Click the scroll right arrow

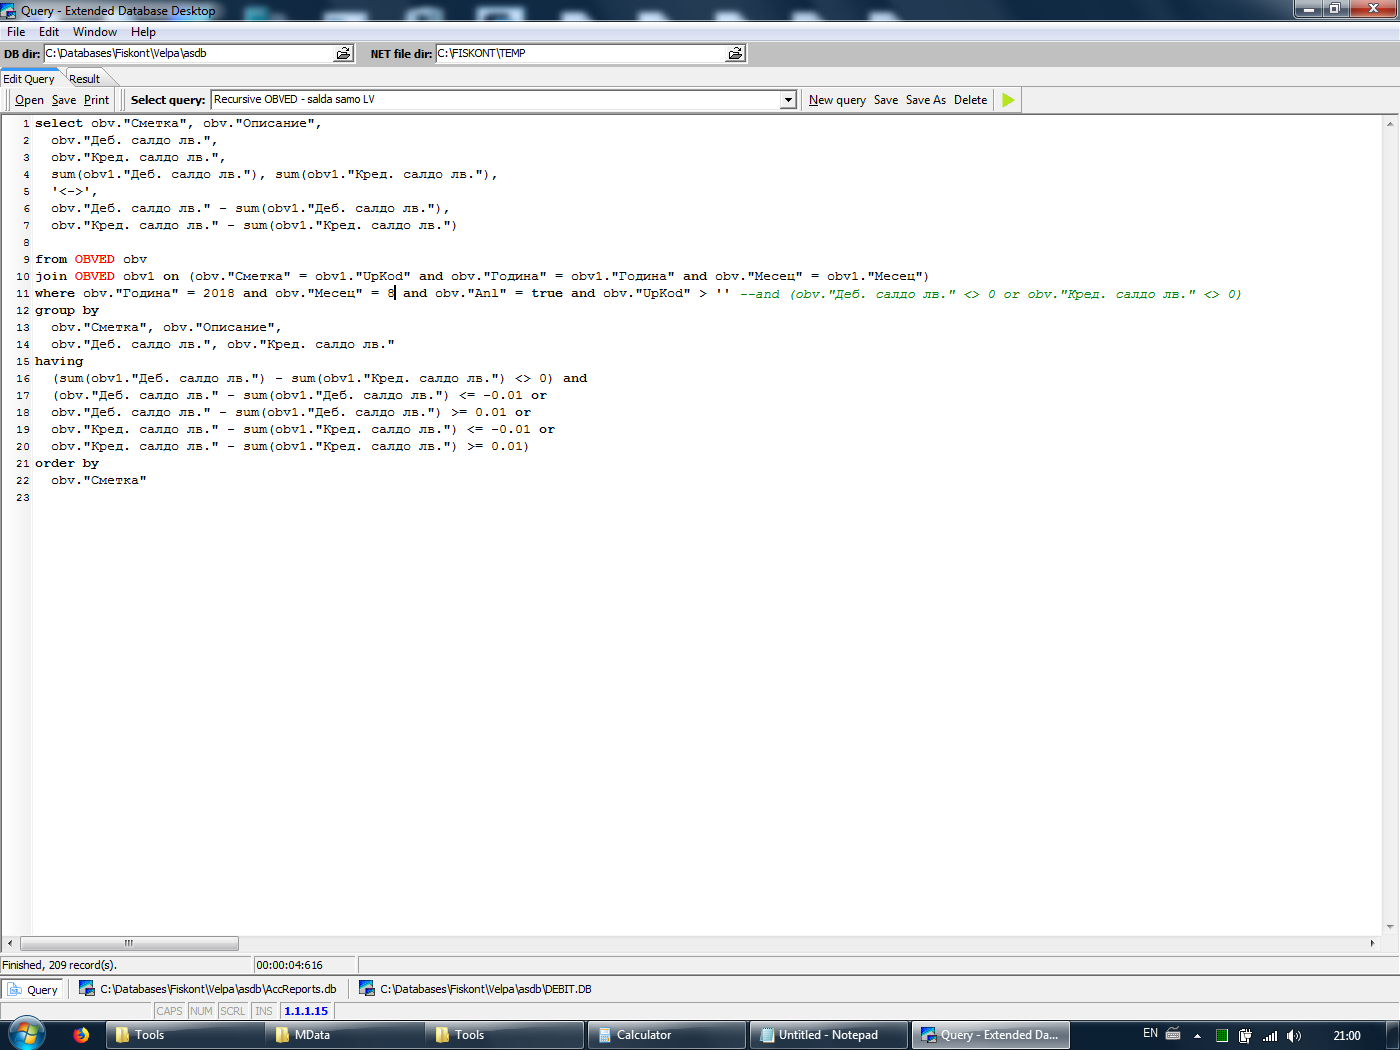[1372, 943]
